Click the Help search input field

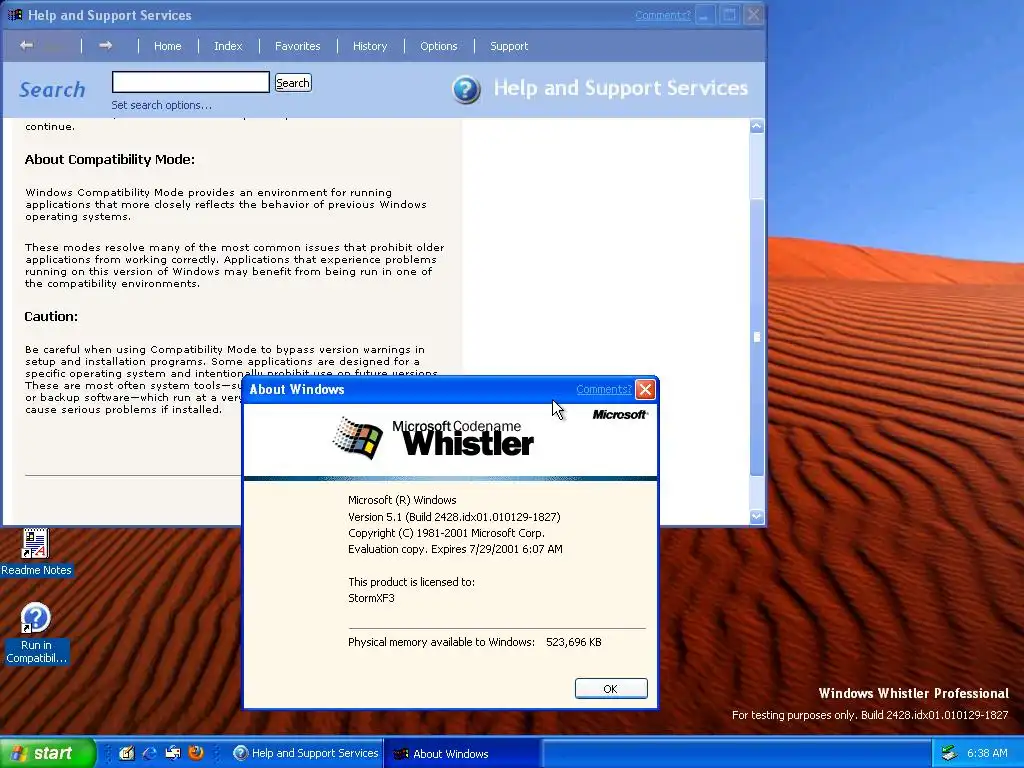tap(191, 82)
